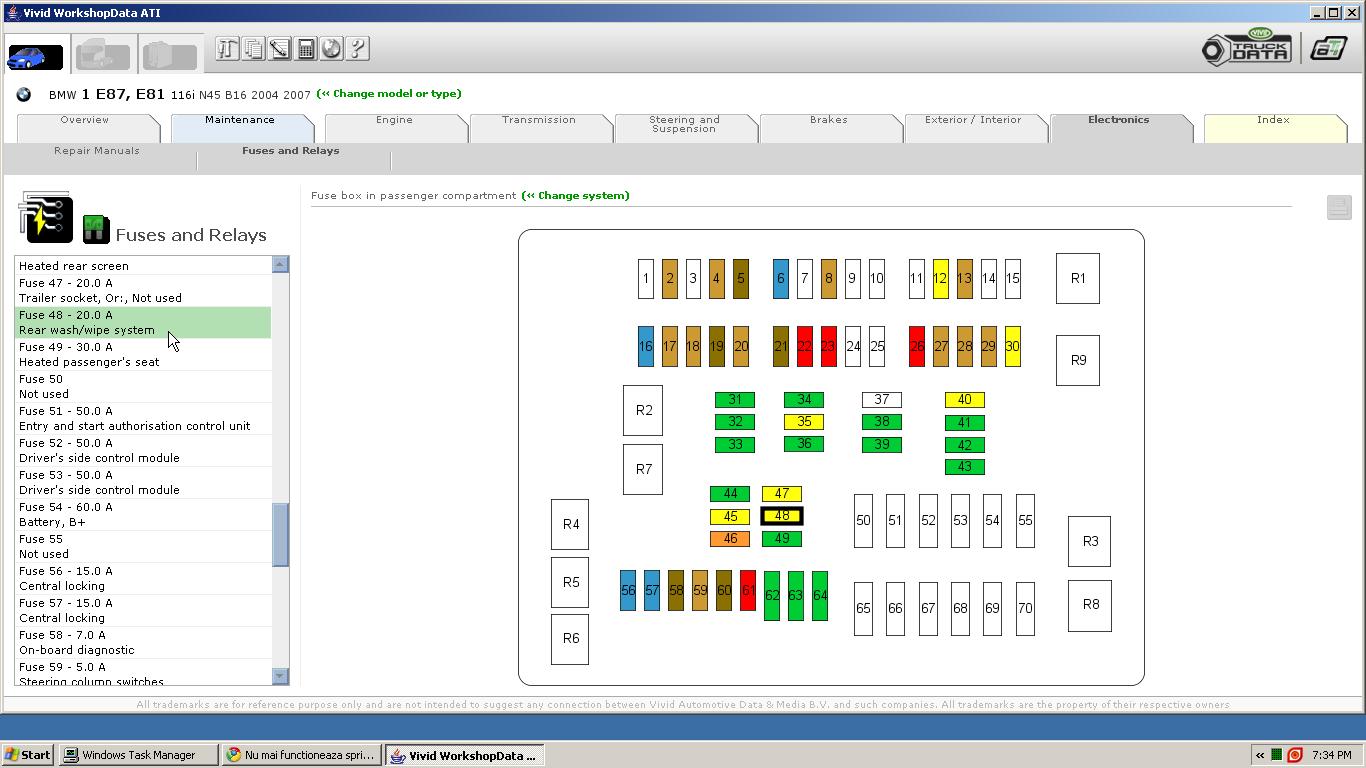Click relay R9 in the fuse box diagram
This screenshot has height=768, width=1366.
coord(1077,360)
